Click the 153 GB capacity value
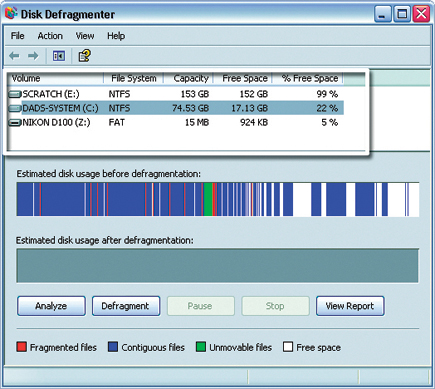The height and width of the screenshot is (389, 435). coord(195,94)
